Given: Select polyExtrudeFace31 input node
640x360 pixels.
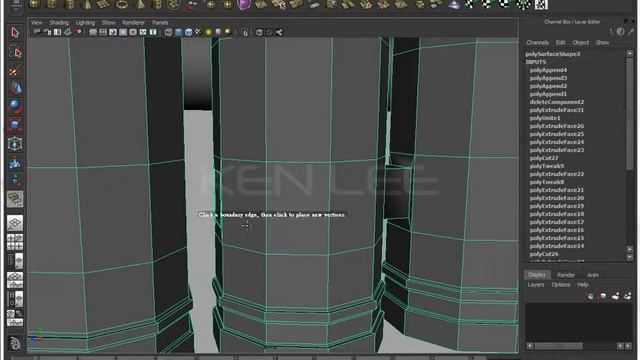Looking at the screenshot, I should (x=557, y=110).
